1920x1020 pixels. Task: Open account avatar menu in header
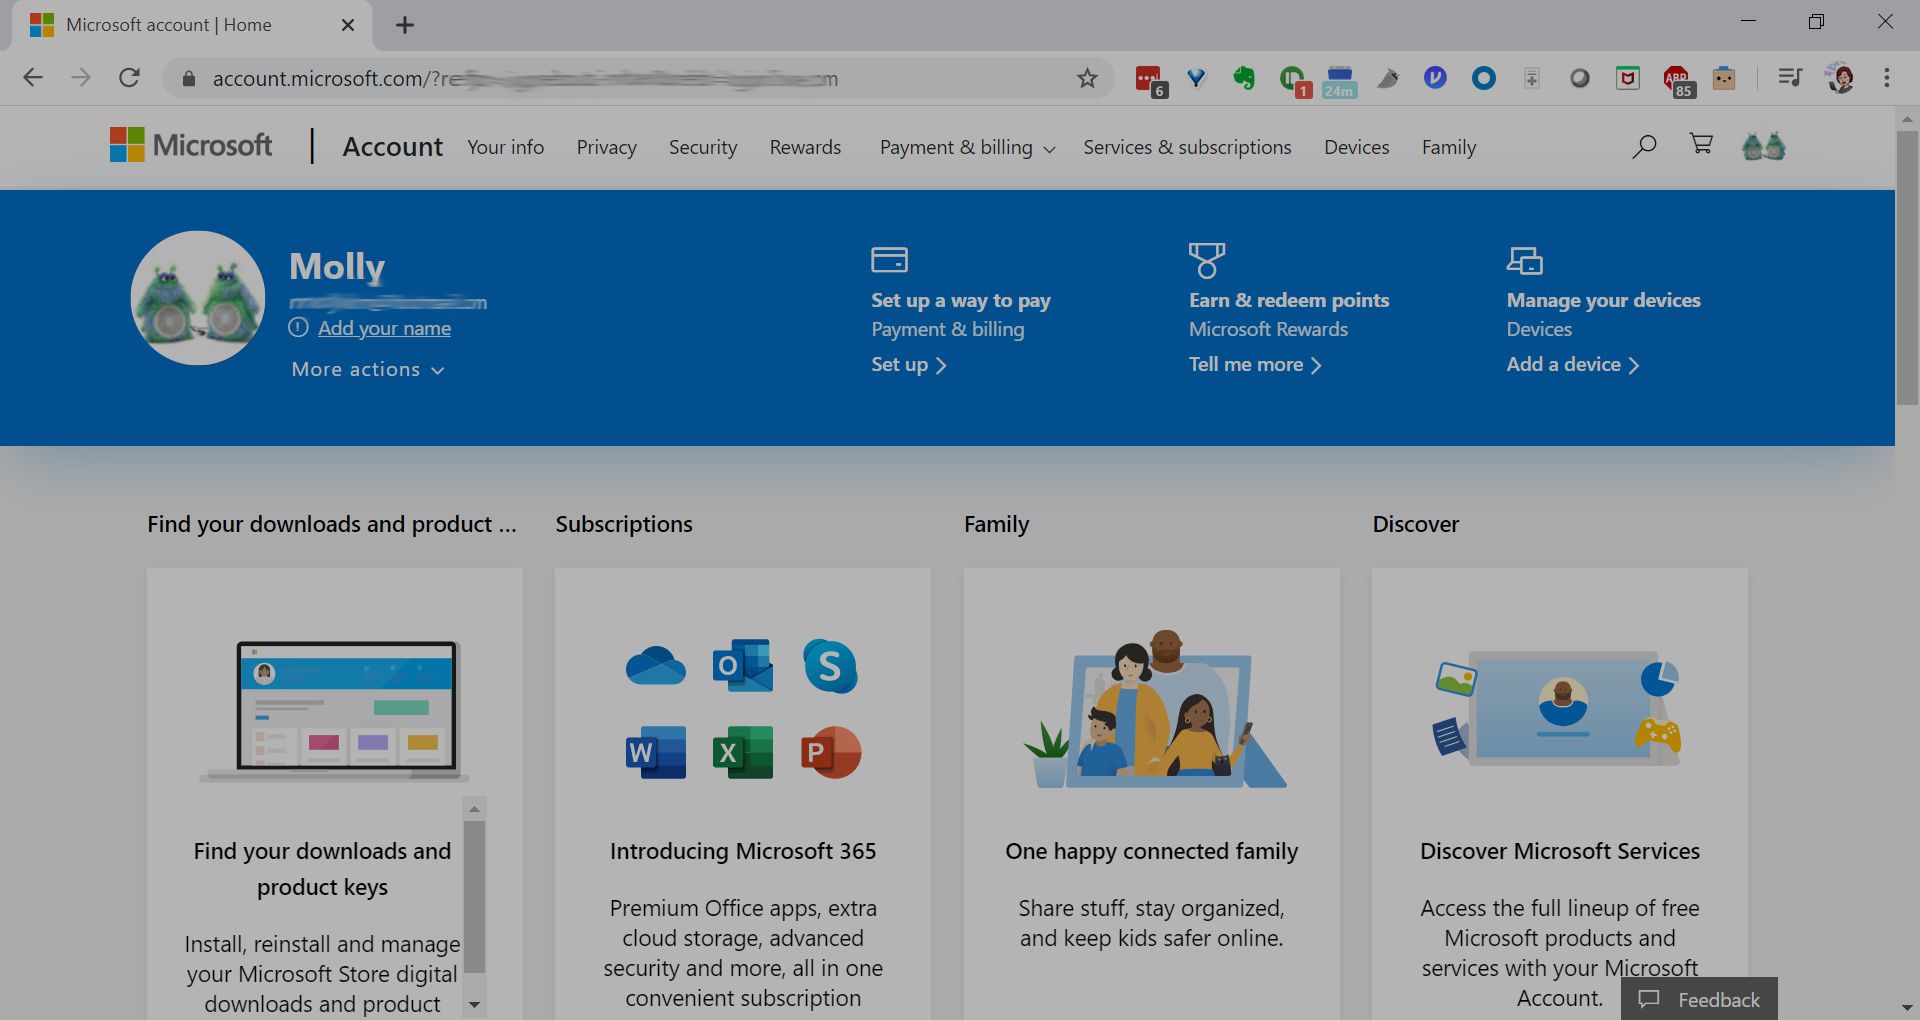(x=1764, y=146)
